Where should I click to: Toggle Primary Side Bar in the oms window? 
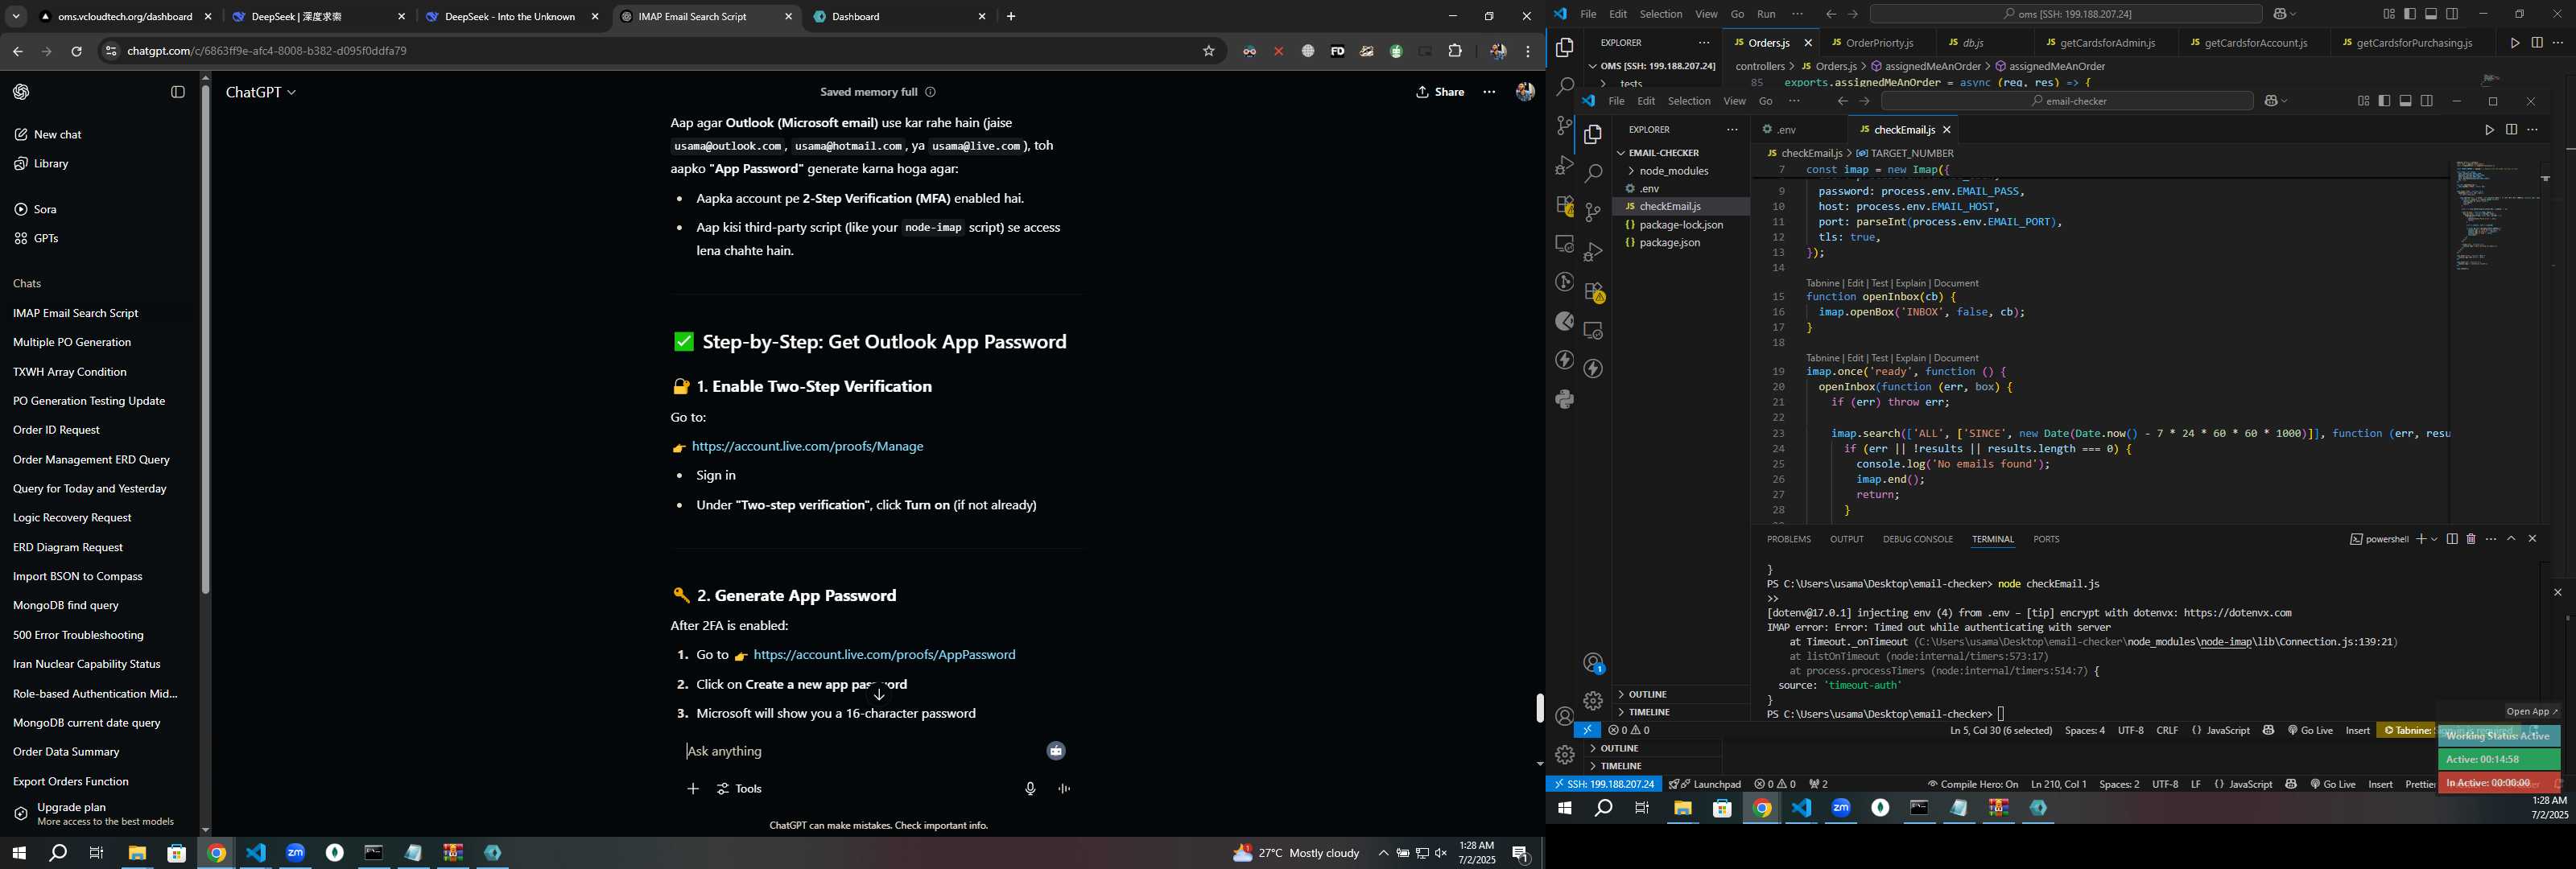(2410, 14)
